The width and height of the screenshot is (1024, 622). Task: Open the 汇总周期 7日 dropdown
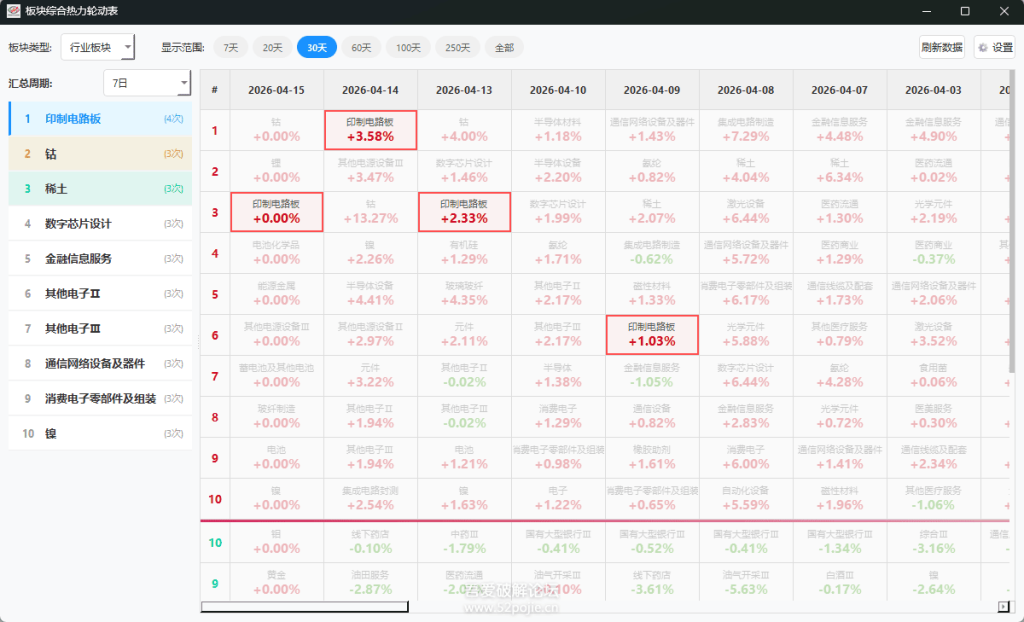(147, 83)
